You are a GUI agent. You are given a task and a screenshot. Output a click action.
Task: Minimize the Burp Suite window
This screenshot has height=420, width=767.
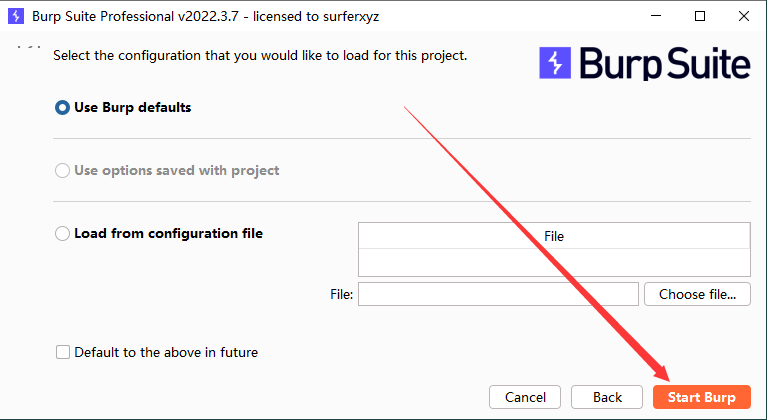pos(655,16)
